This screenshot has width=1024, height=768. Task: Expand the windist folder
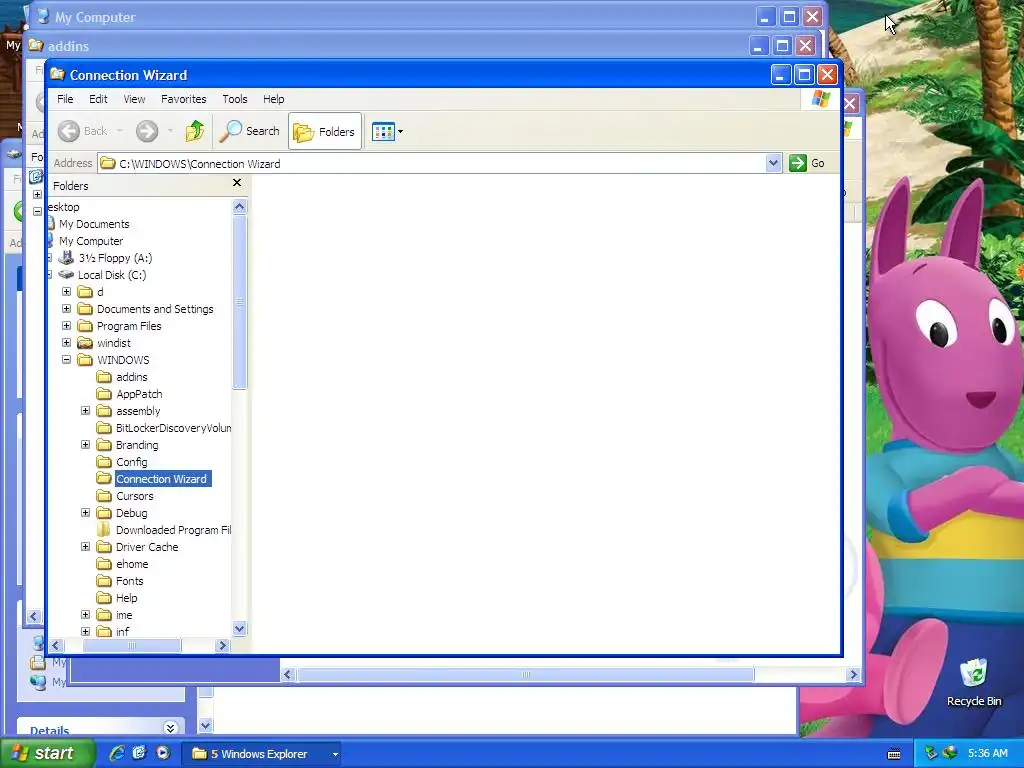67,343
